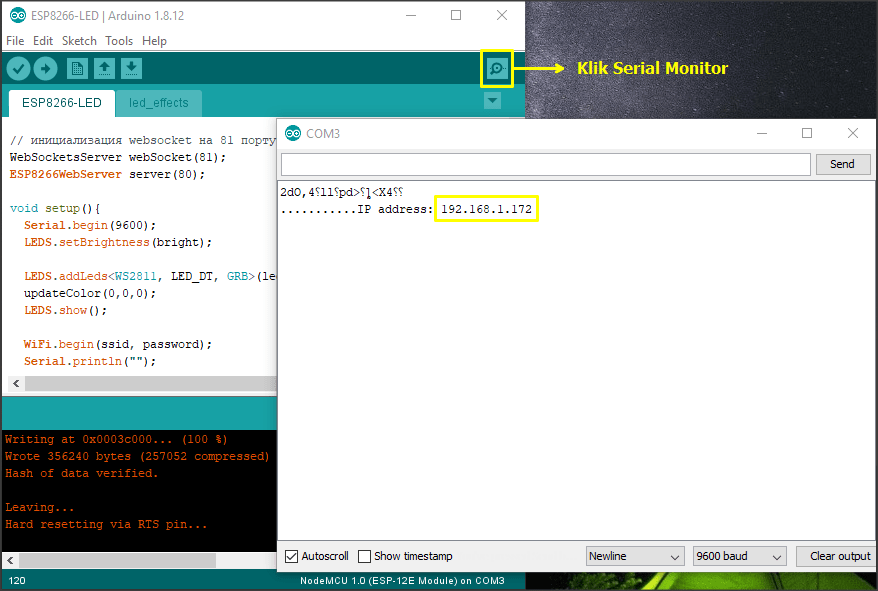Click the ESP8266WebServer server(80); line
Viewport: 878px width, 591px height.
point(107,174)
